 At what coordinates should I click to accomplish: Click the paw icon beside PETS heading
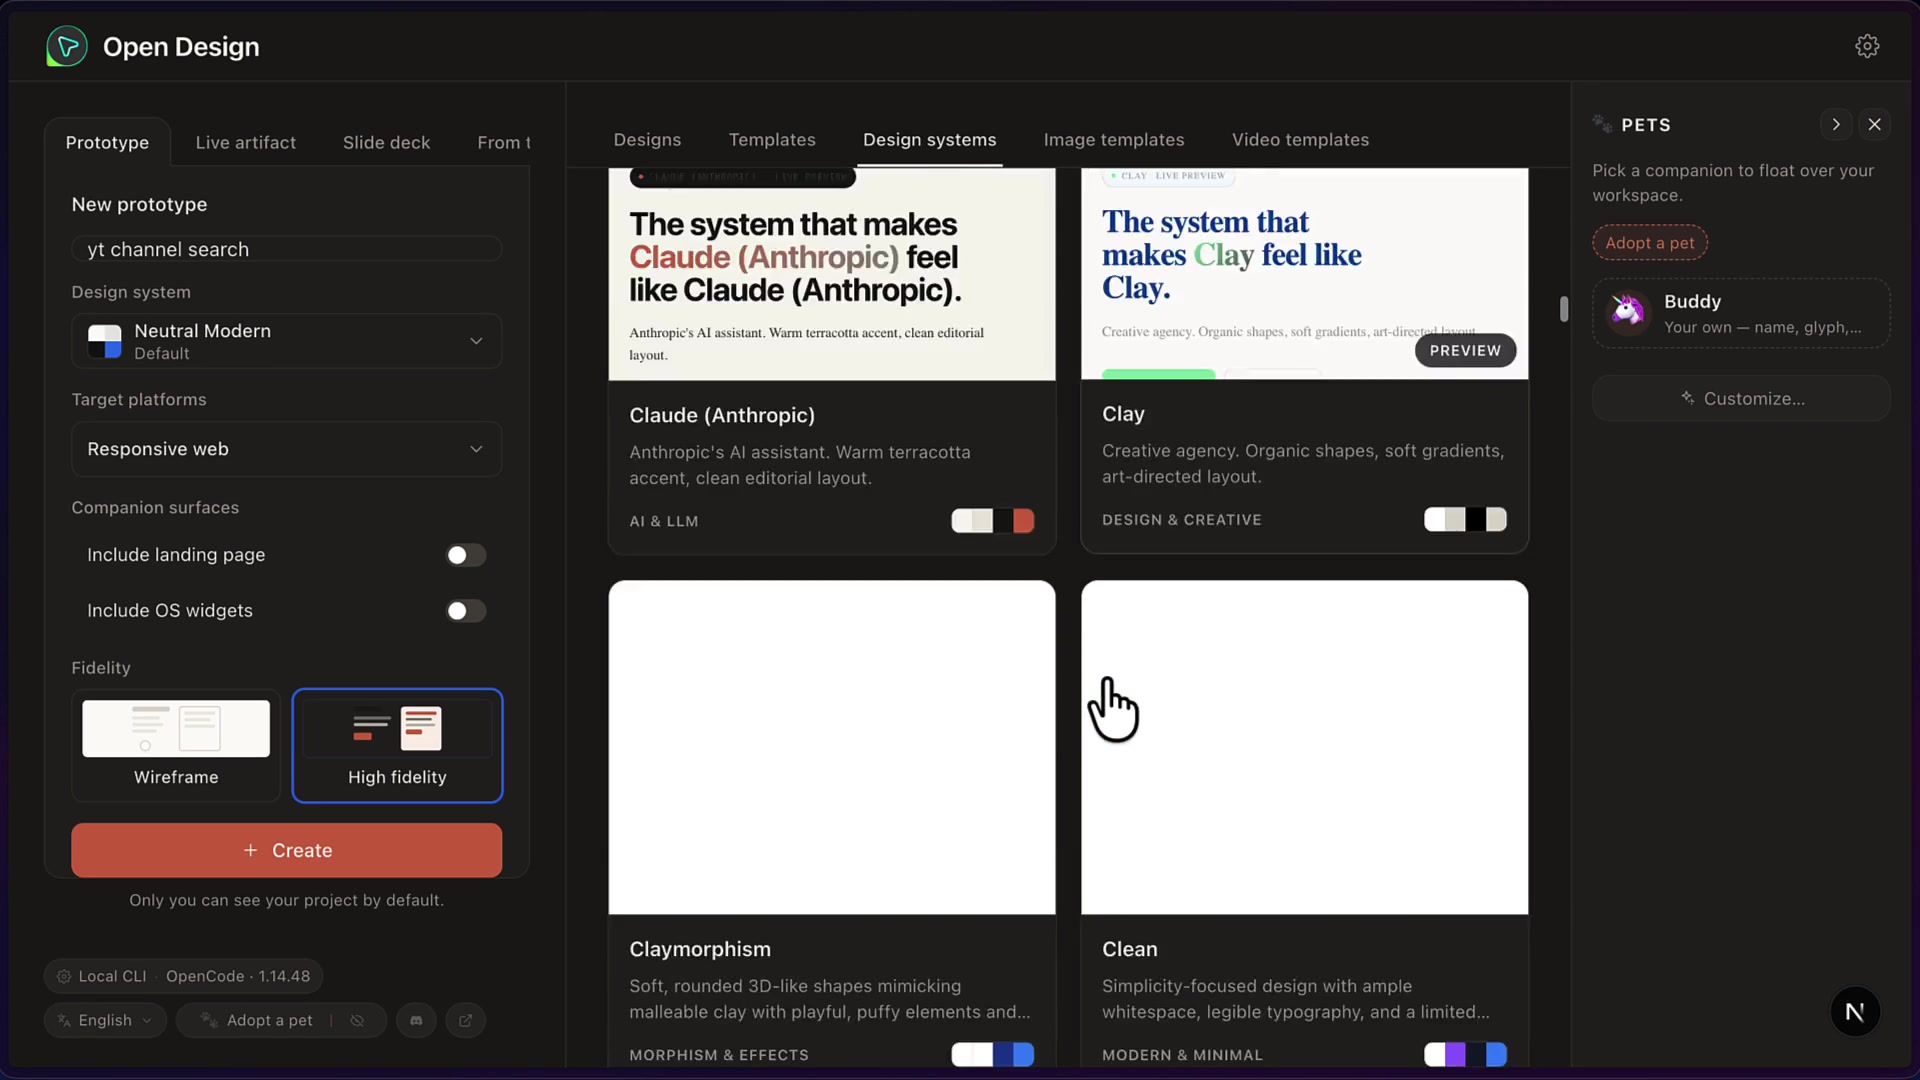coord(1602,124)
